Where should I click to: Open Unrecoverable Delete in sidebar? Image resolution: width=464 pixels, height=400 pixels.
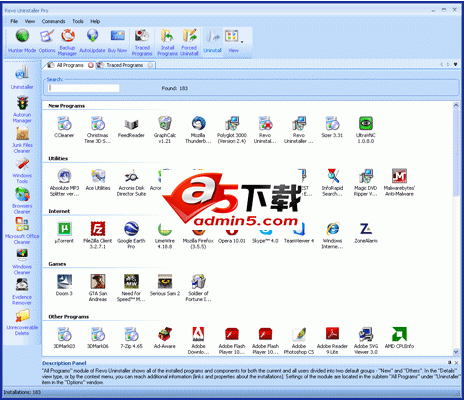pos(22,322)
